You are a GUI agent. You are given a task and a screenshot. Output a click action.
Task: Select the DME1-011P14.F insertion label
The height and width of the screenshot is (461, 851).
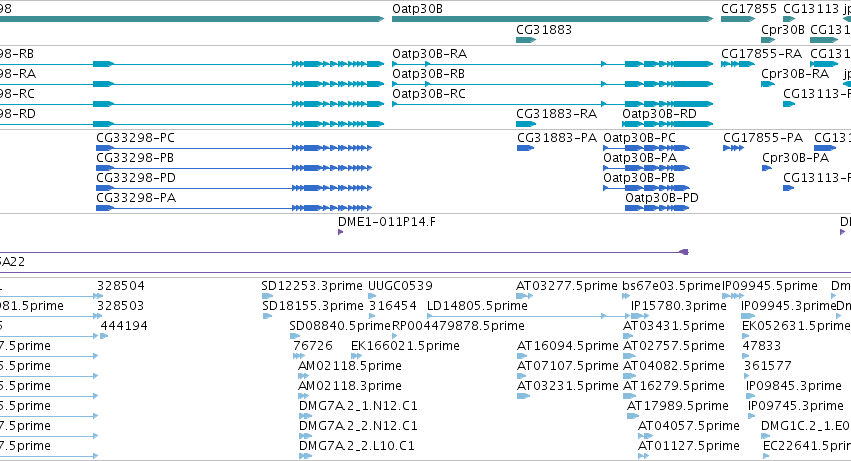(386, 222)
